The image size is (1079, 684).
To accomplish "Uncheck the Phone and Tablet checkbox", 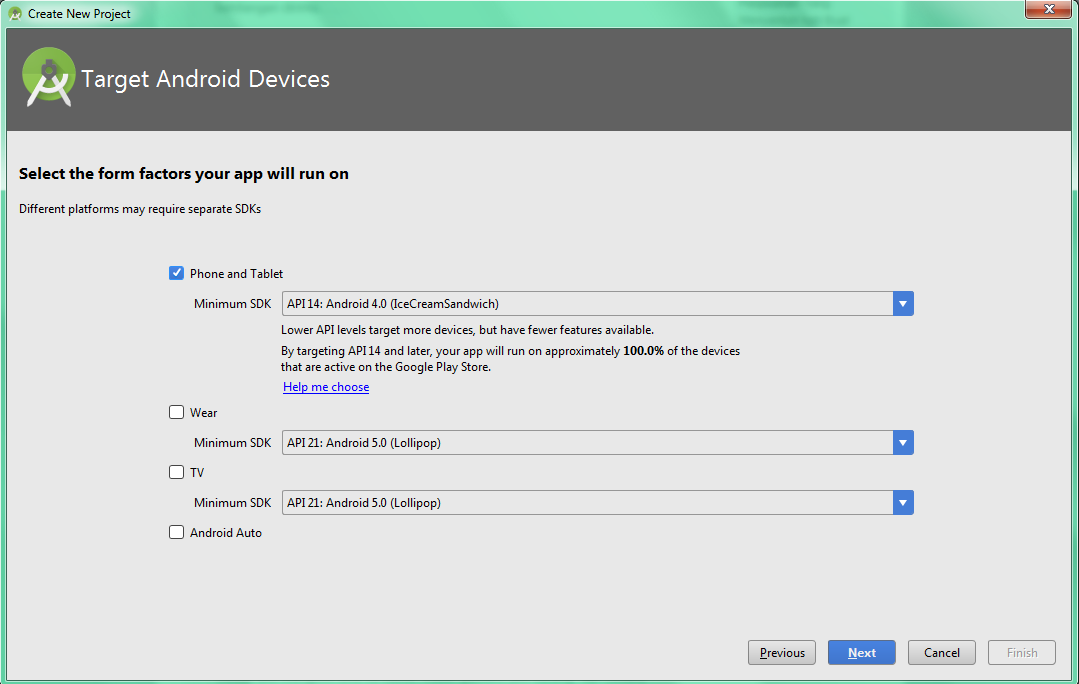I will [176, 273].
